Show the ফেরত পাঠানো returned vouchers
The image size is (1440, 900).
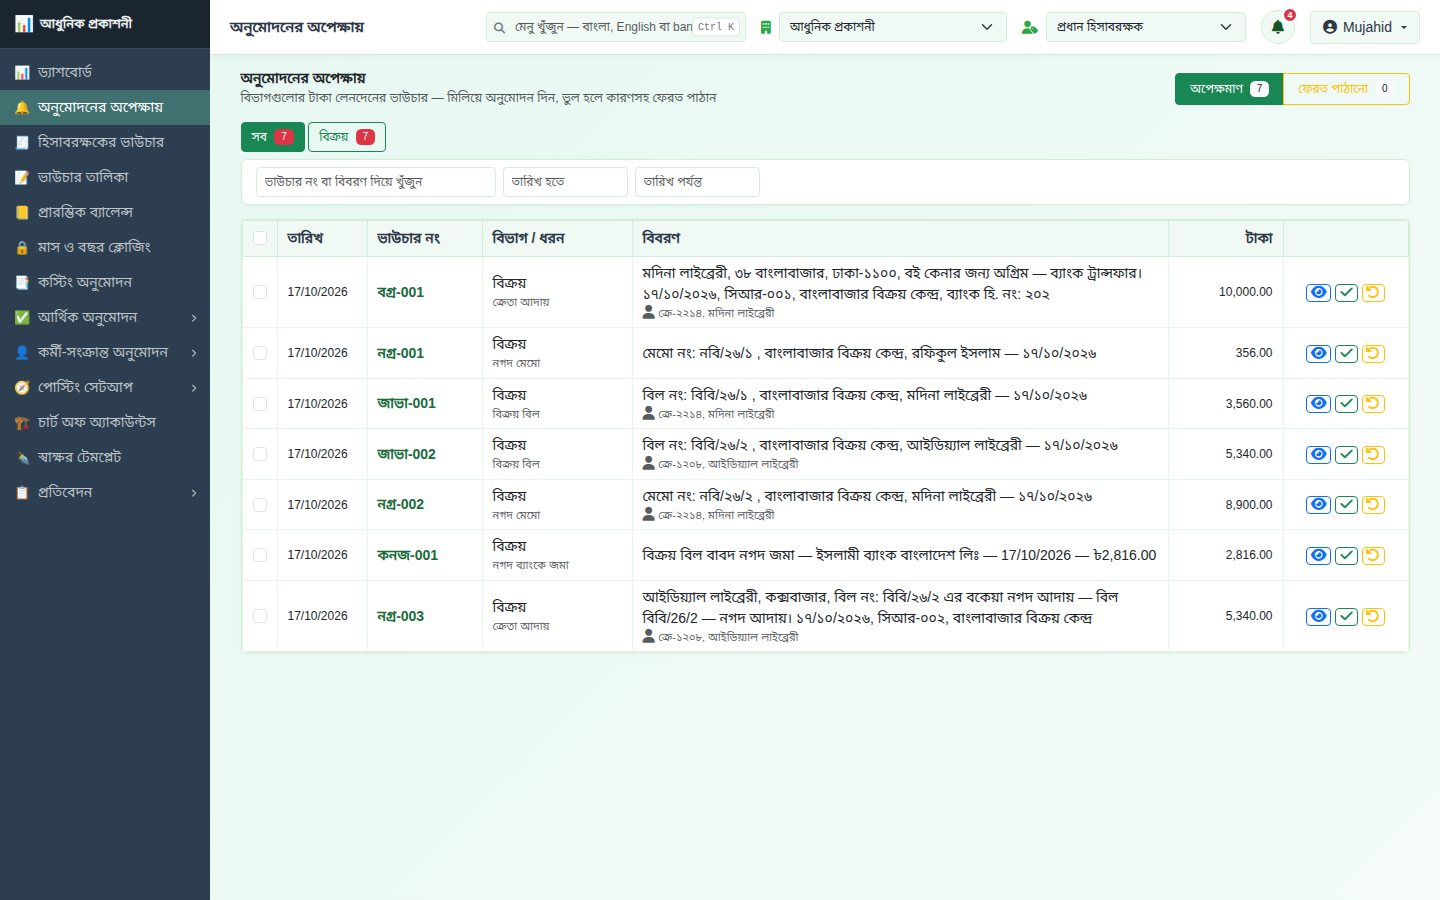pos(1346,89)
